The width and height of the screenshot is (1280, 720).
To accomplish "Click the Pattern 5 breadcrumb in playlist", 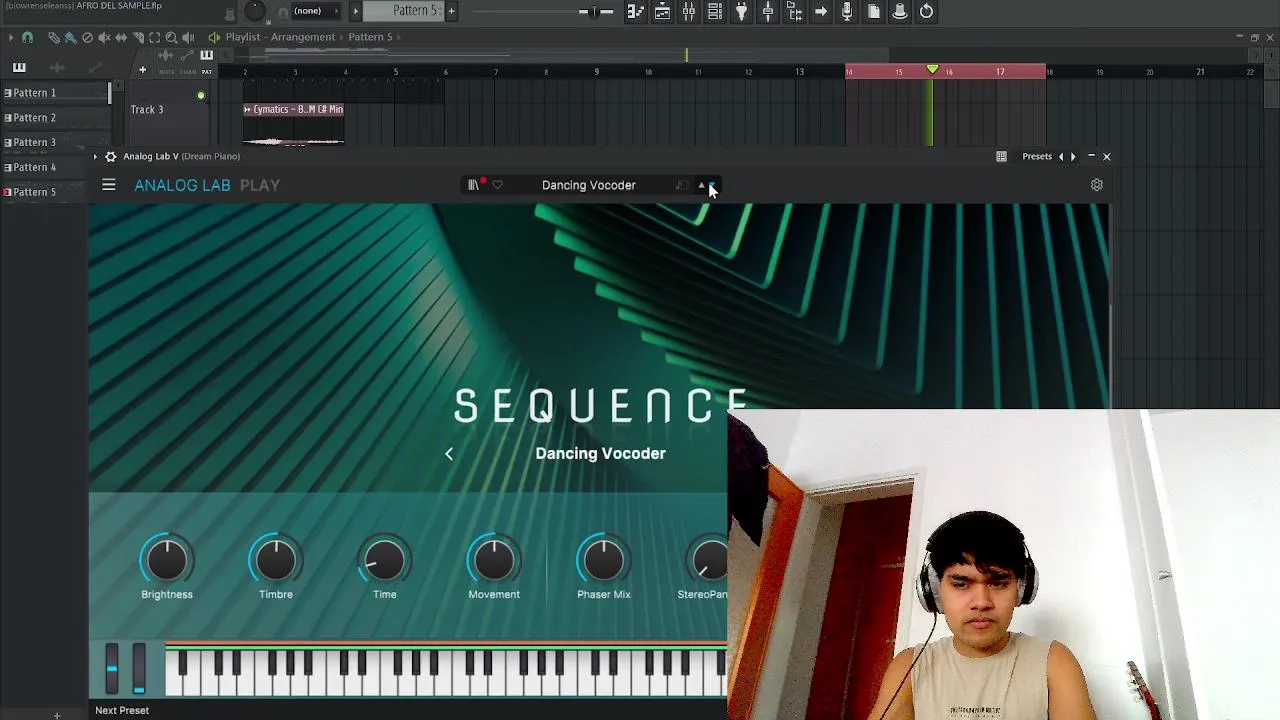I will pos(370,37).
